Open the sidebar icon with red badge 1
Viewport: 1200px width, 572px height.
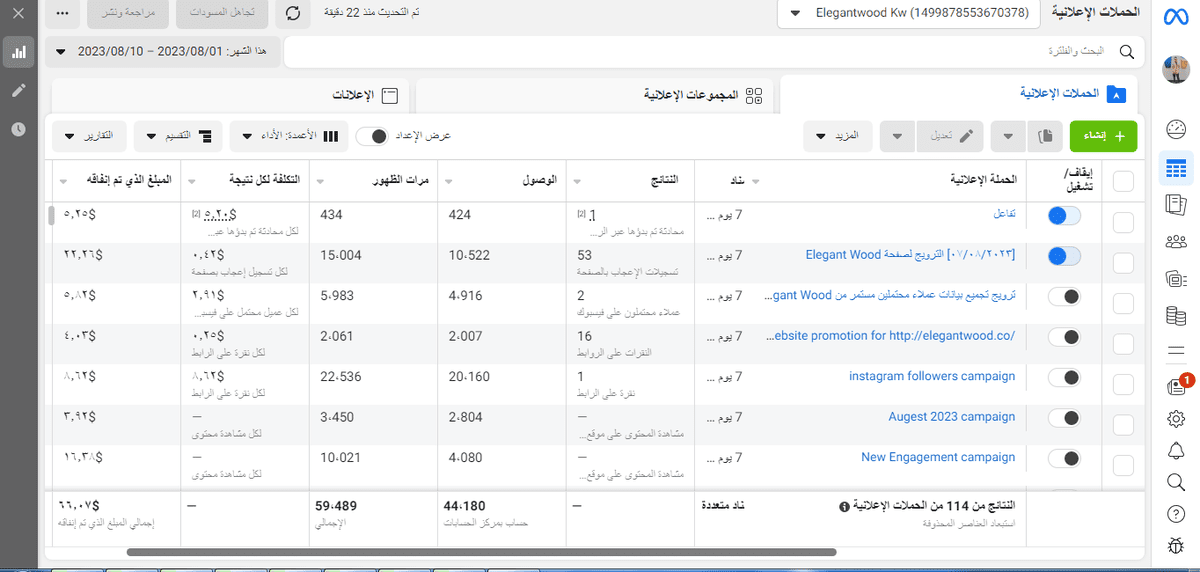(x=1177, y=385)
